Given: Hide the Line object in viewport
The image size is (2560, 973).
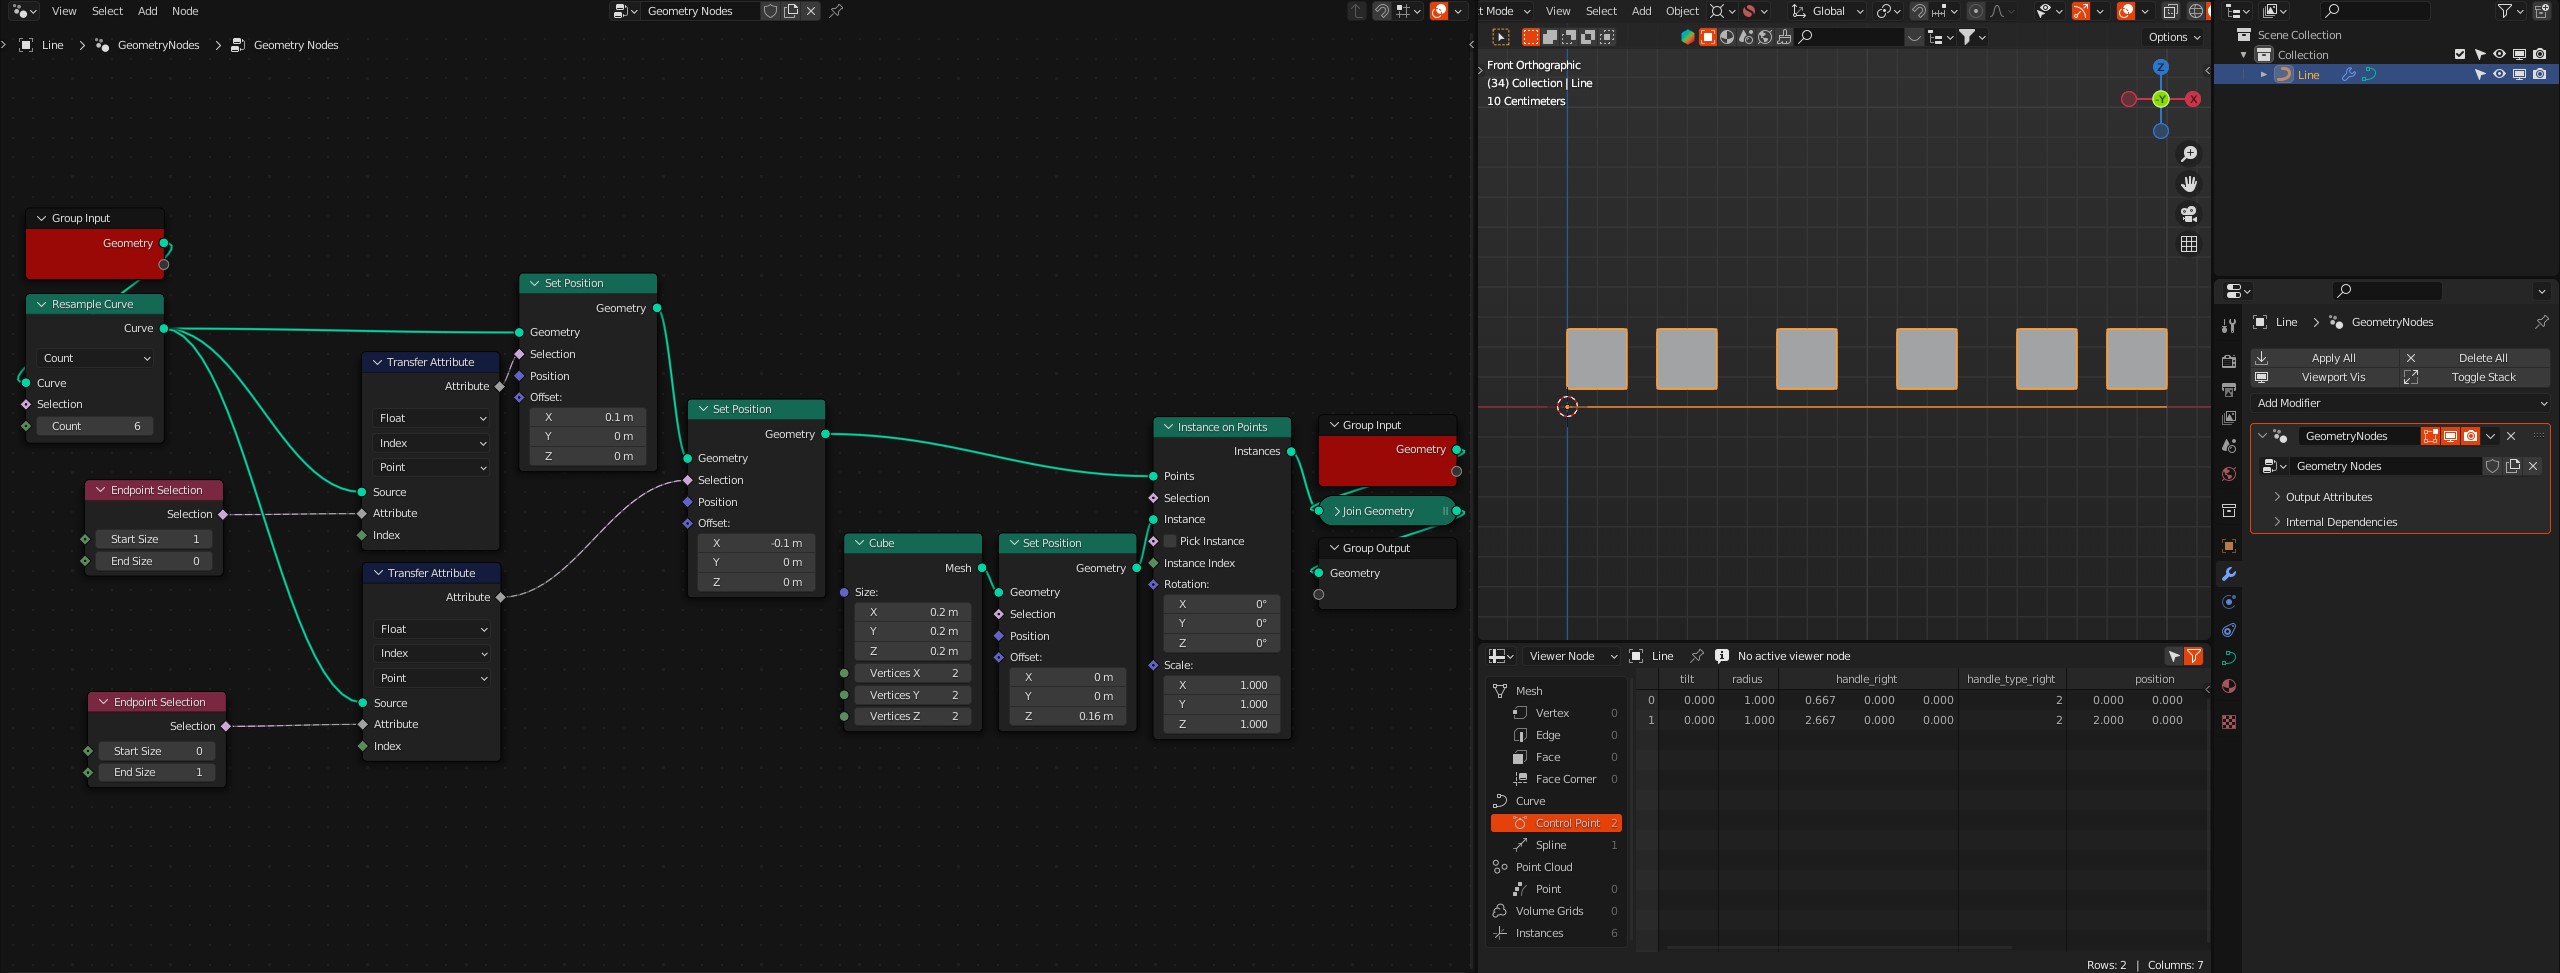Looking at the screenshot, I should coord(2499,74).
